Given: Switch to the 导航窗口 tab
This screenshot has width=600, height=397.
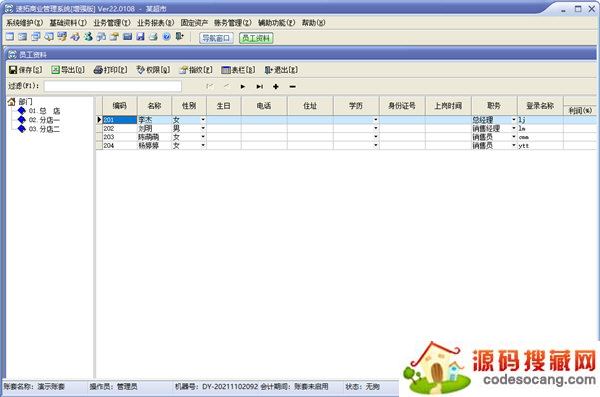Looking at the screenshot, I should pyautogui.click(x=216, y=38).
